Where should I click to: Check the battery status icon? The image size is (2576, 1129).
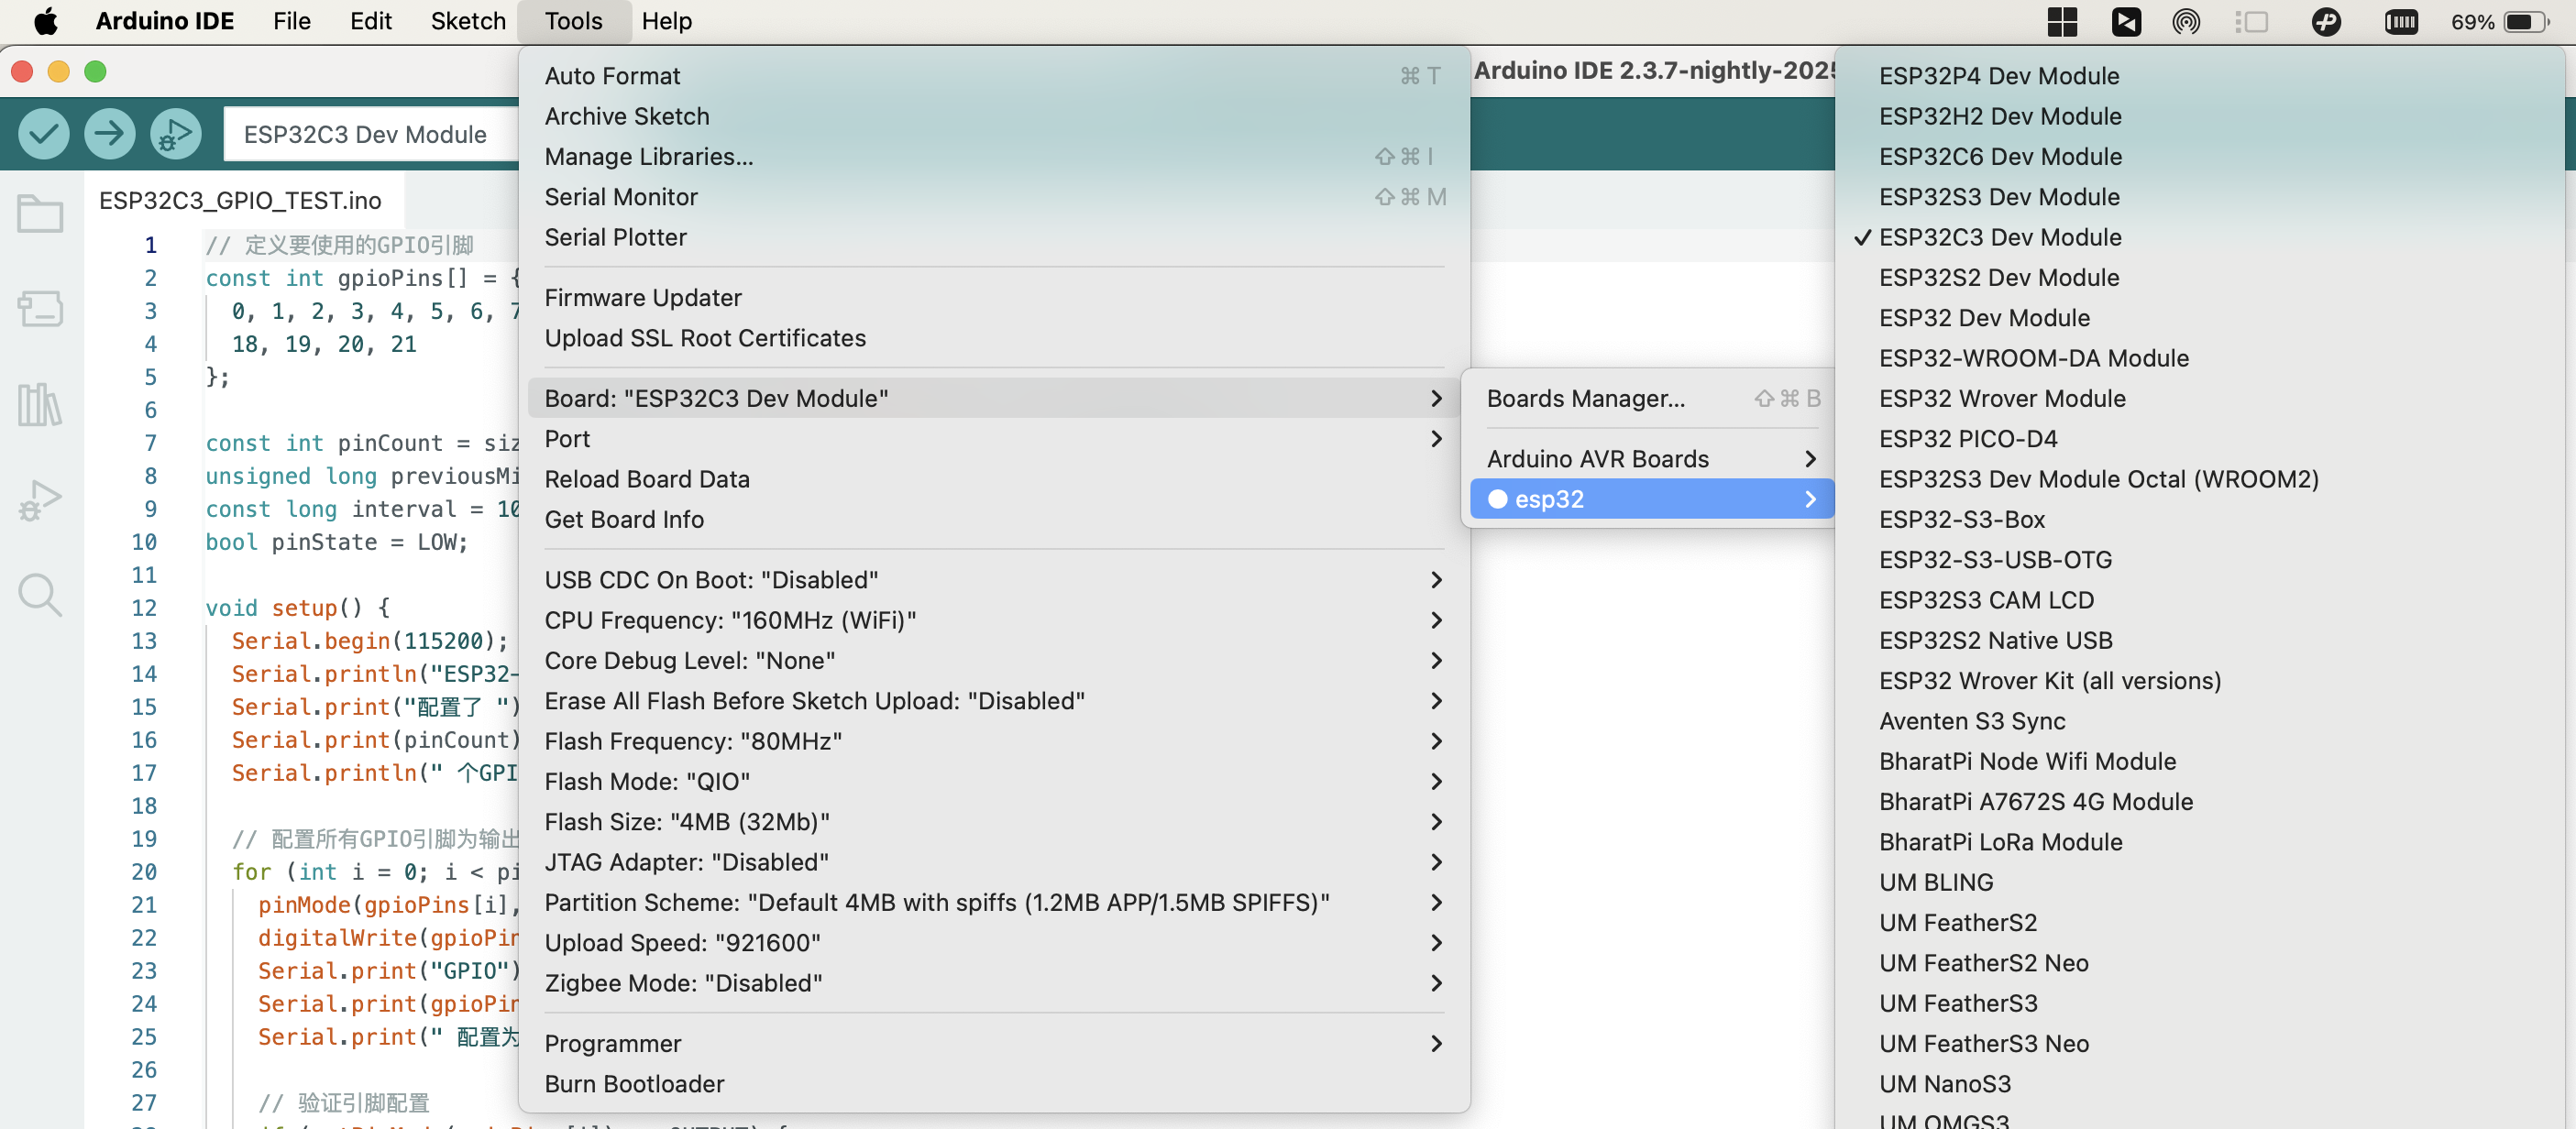click(x=2527, y=21)
